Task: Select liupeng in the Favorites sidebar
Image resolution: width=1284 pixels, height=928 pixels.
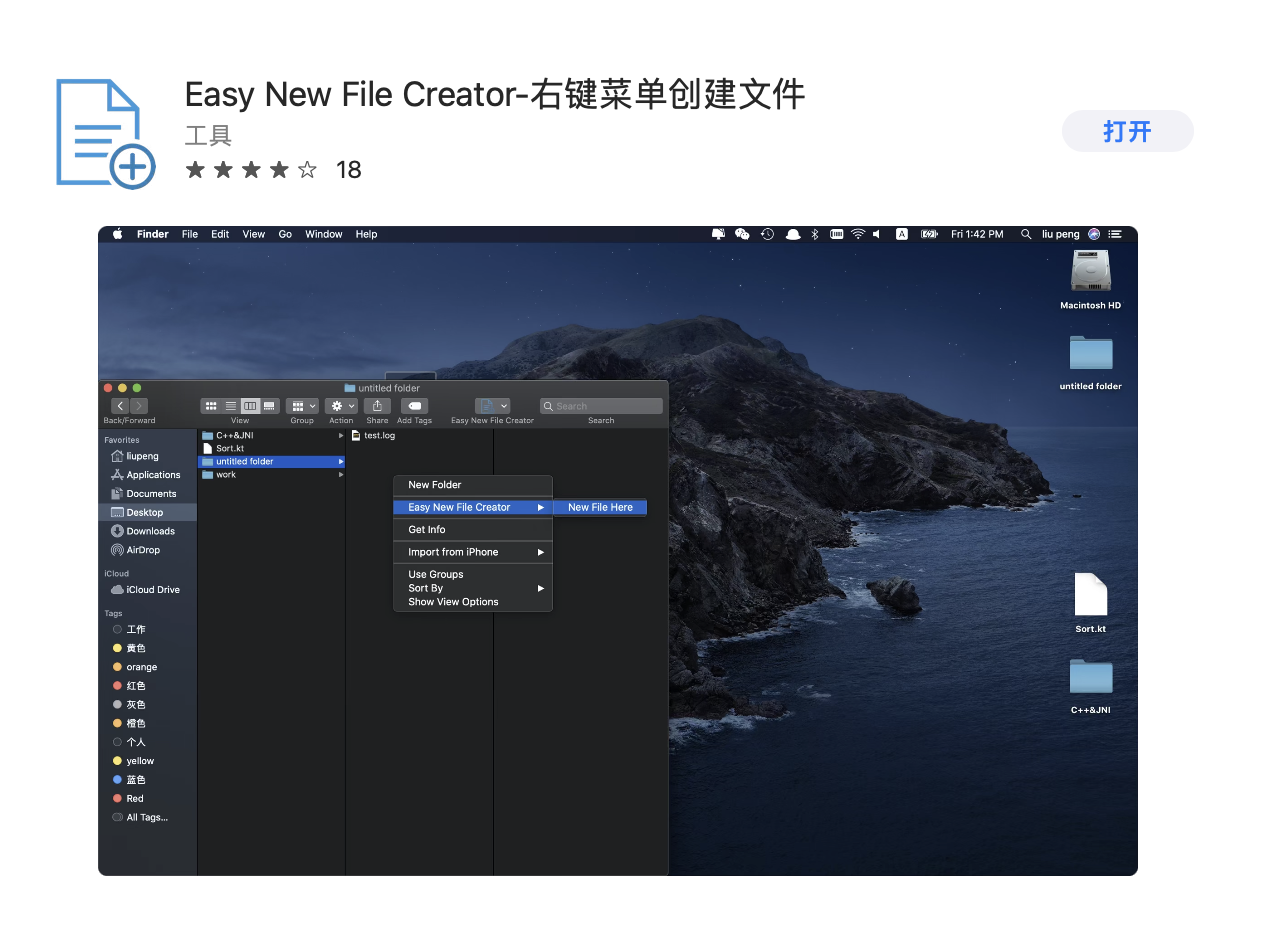Action: tap(148, 456)
